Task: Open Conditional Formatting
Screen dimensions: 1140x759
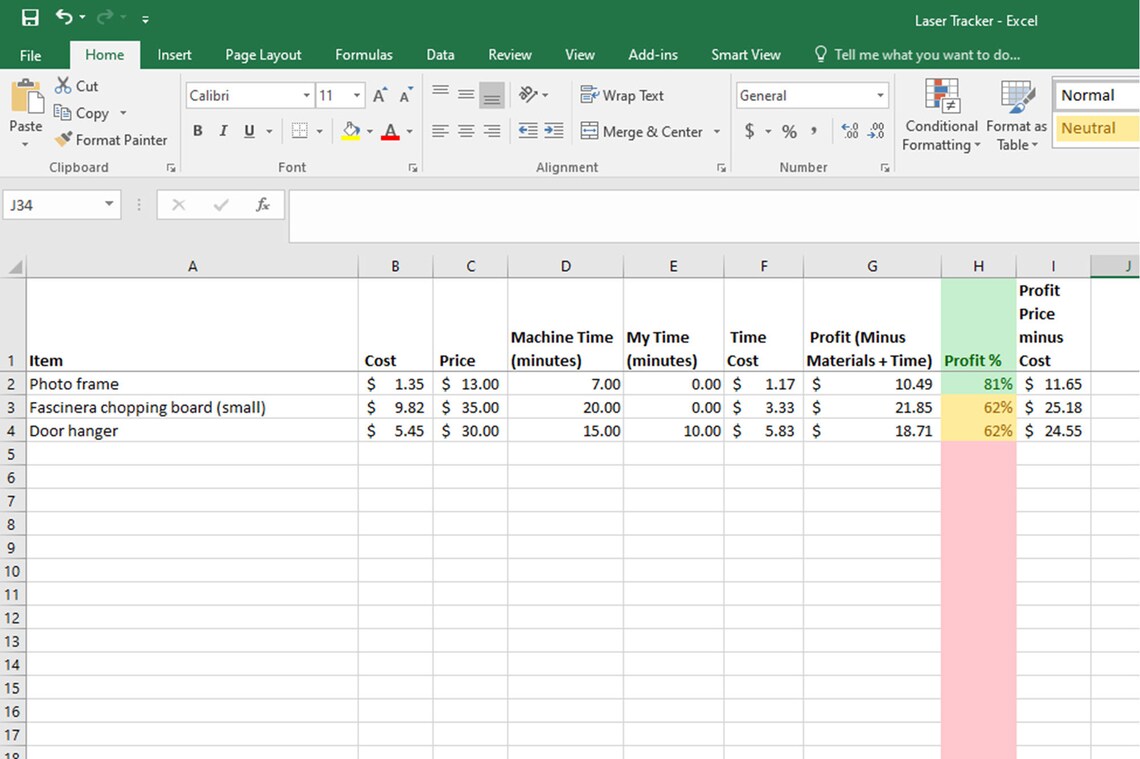Action: point(940,117)
